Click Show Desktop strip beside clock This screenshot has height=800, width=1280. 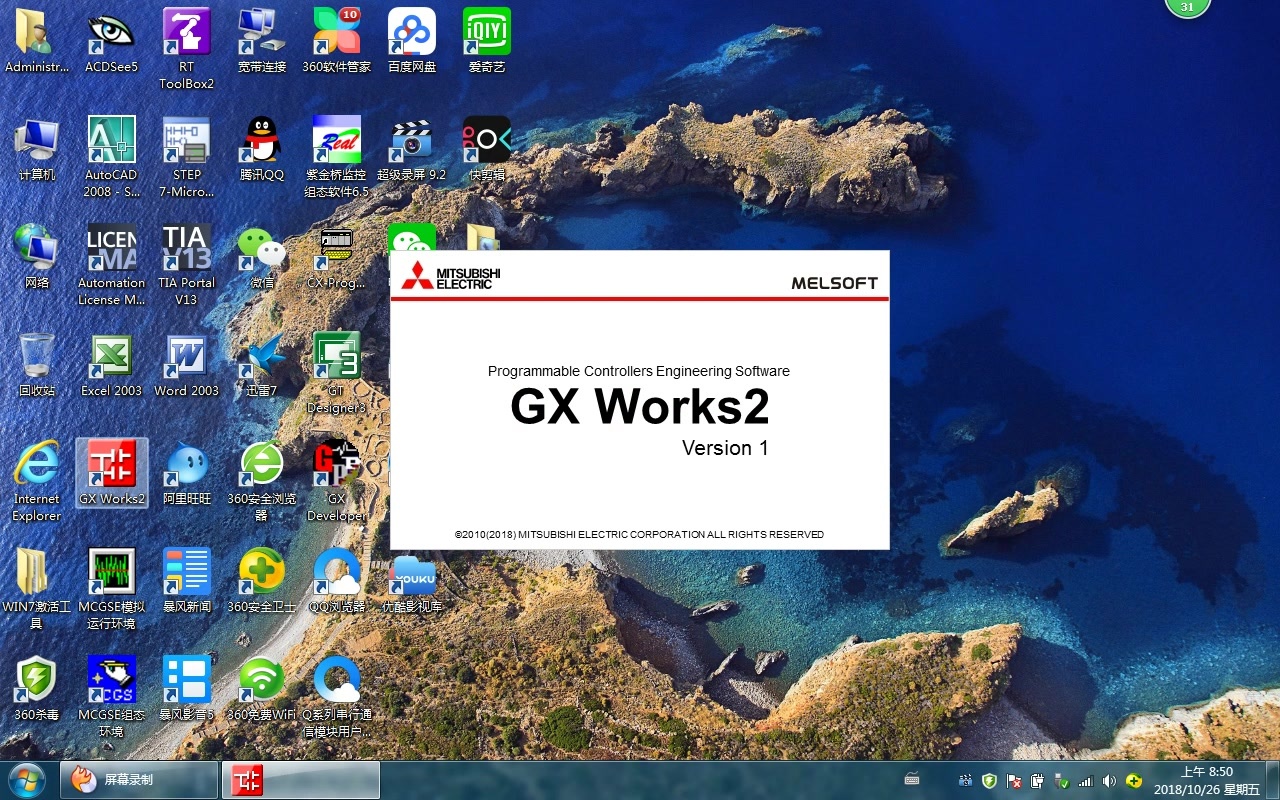tap(1272, 780)
